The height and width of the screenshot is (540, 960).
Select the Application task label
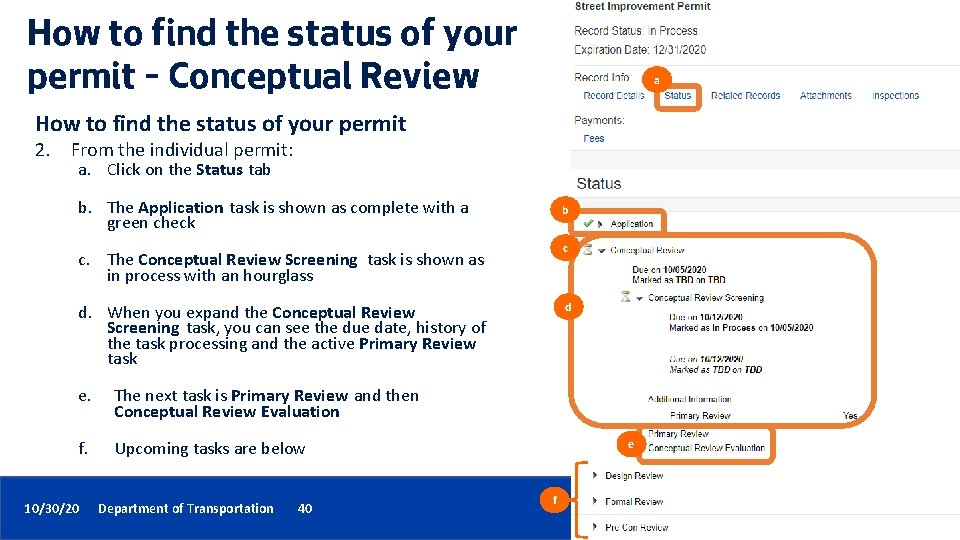coord(631,224)
